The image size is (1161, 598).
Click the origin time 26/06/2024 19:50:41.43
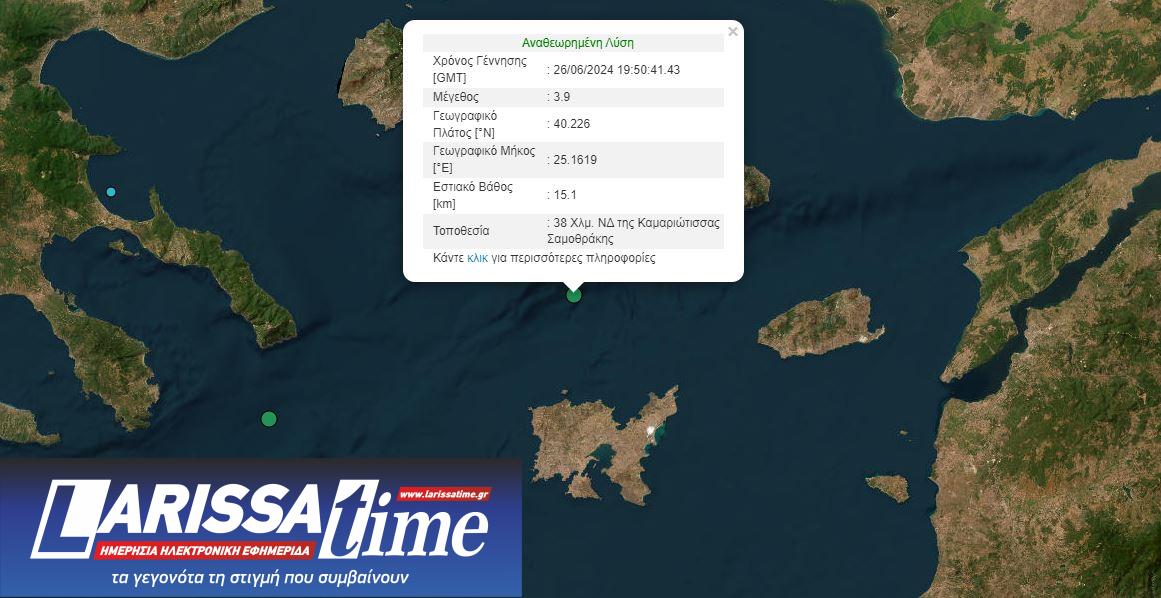[x=617, y=69]
